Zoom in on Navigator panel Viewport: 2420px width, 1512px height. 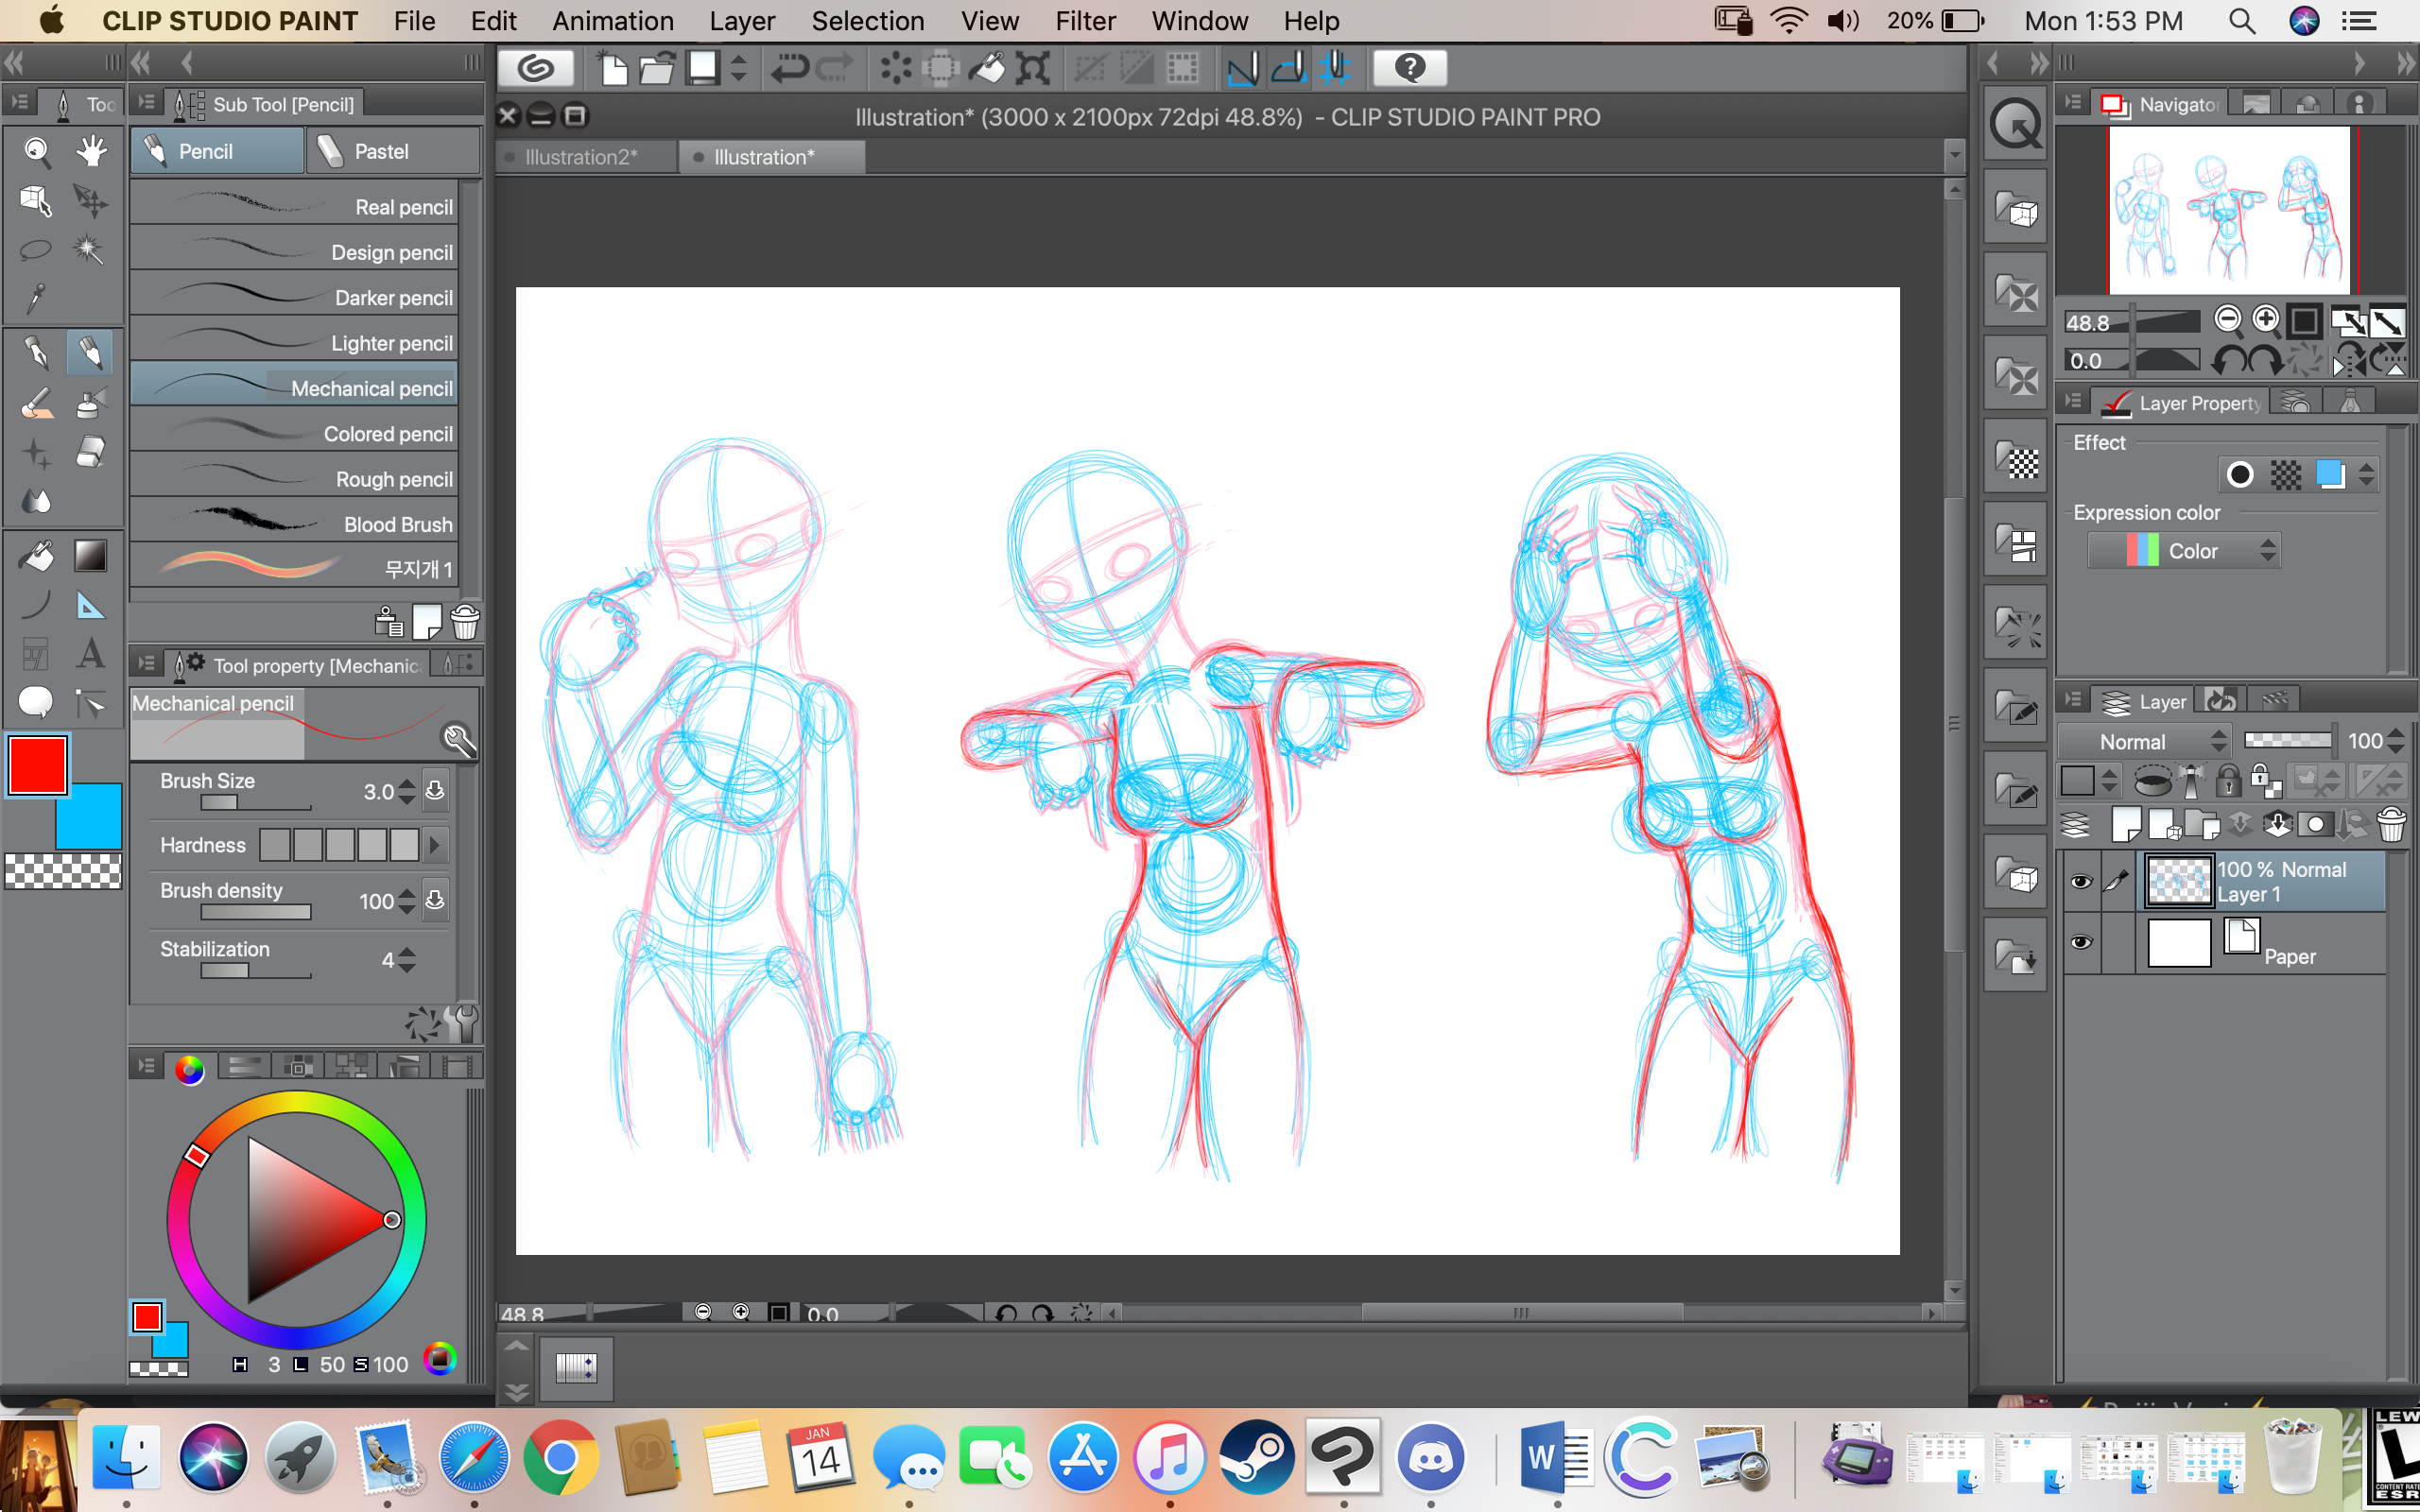click(2266, 320)
